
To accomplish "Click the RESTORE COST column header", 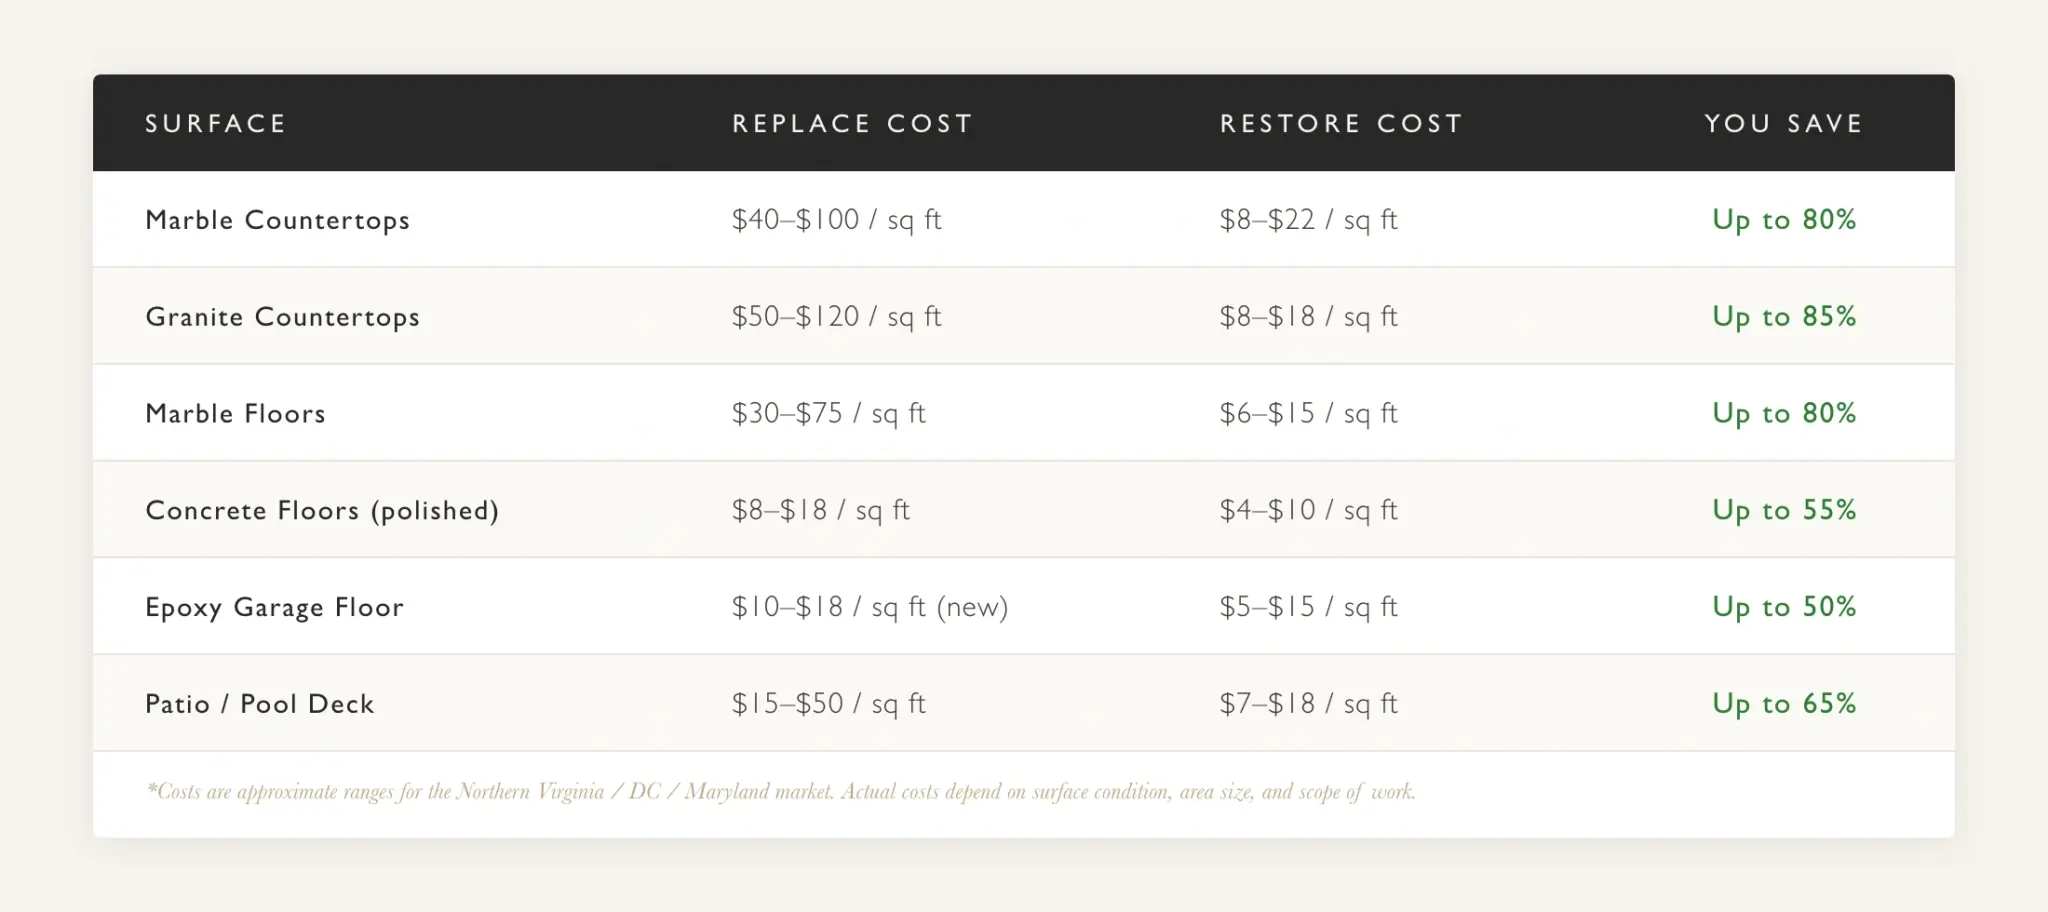I will pos(1341,124).
